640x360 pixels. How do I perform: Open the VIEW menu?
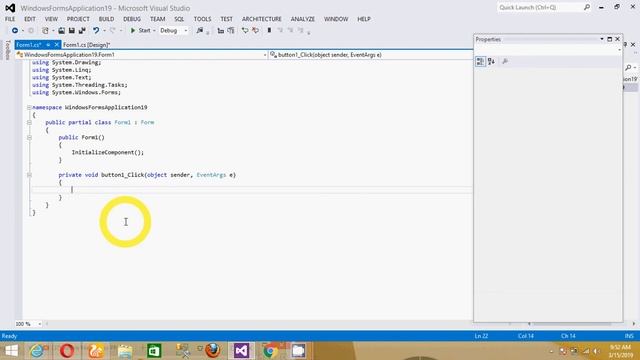[x=51, y=19]
